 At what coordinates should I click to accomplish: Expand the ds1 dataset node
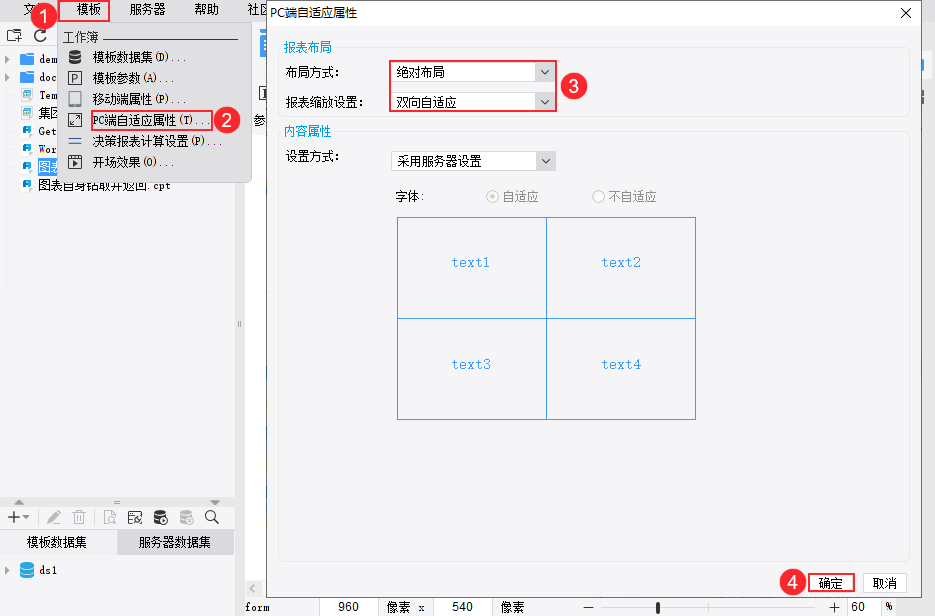7,570
